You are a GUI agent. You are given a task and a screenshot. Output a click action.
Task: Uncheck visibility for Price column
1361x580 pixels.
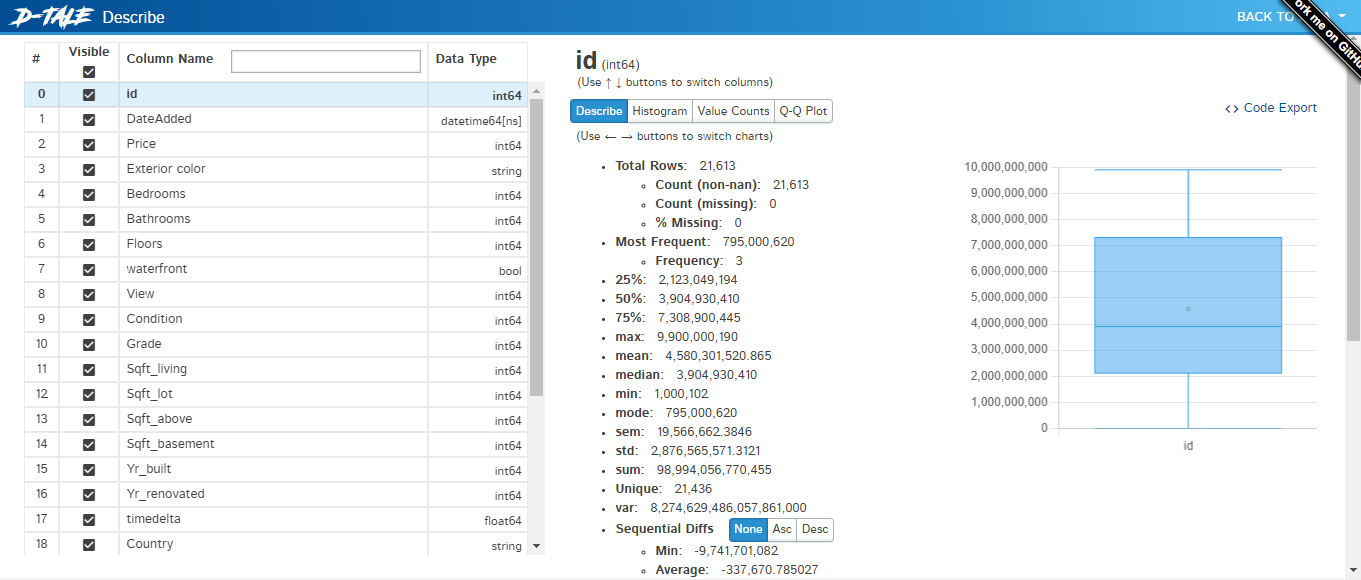pos(89,145)
